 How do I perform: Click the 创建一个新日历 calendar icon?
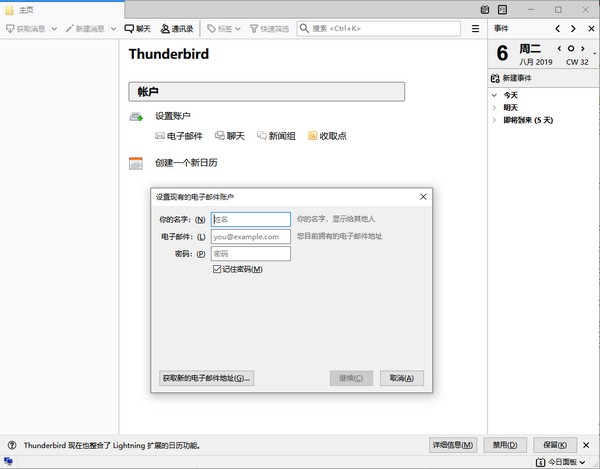[x=136, y=163]
